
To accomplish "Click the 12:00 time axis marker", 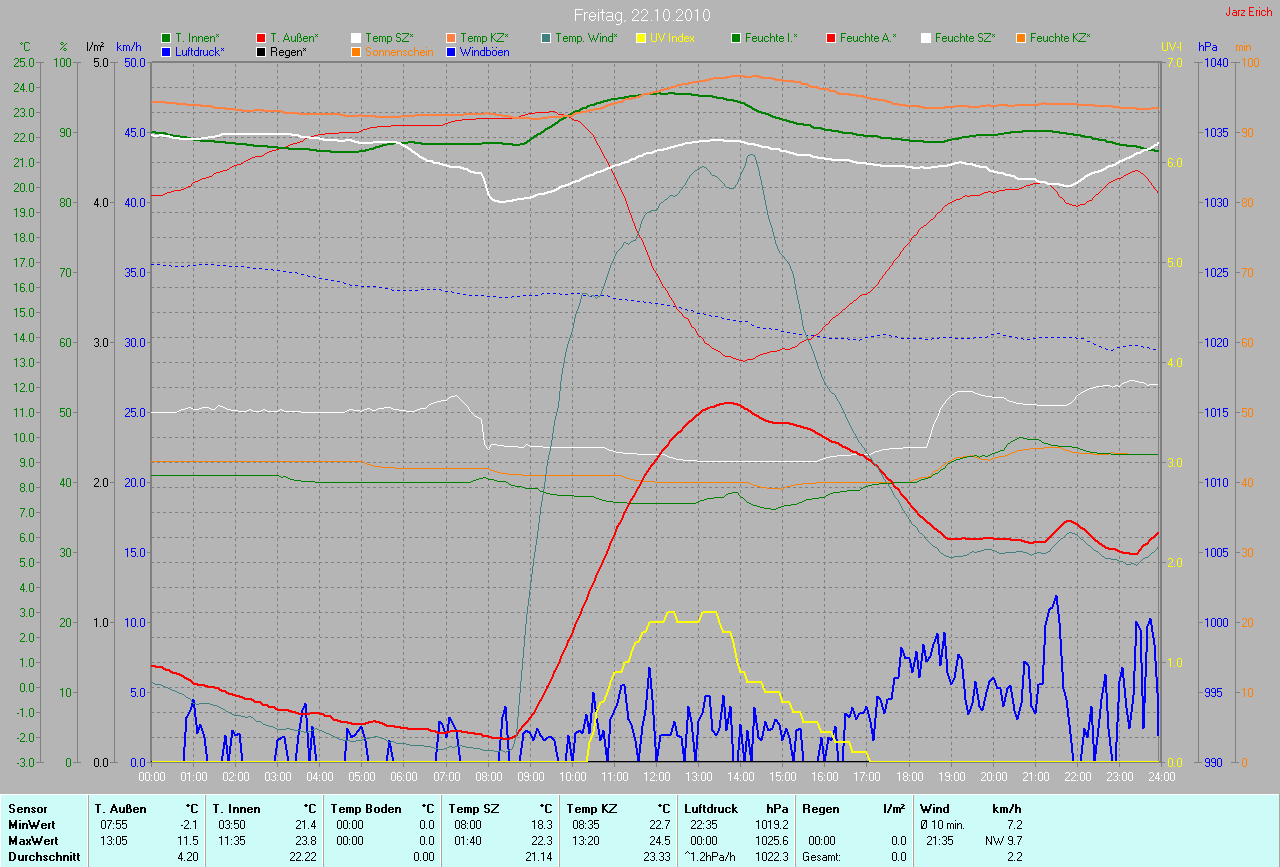I will (x=656, y=776).
